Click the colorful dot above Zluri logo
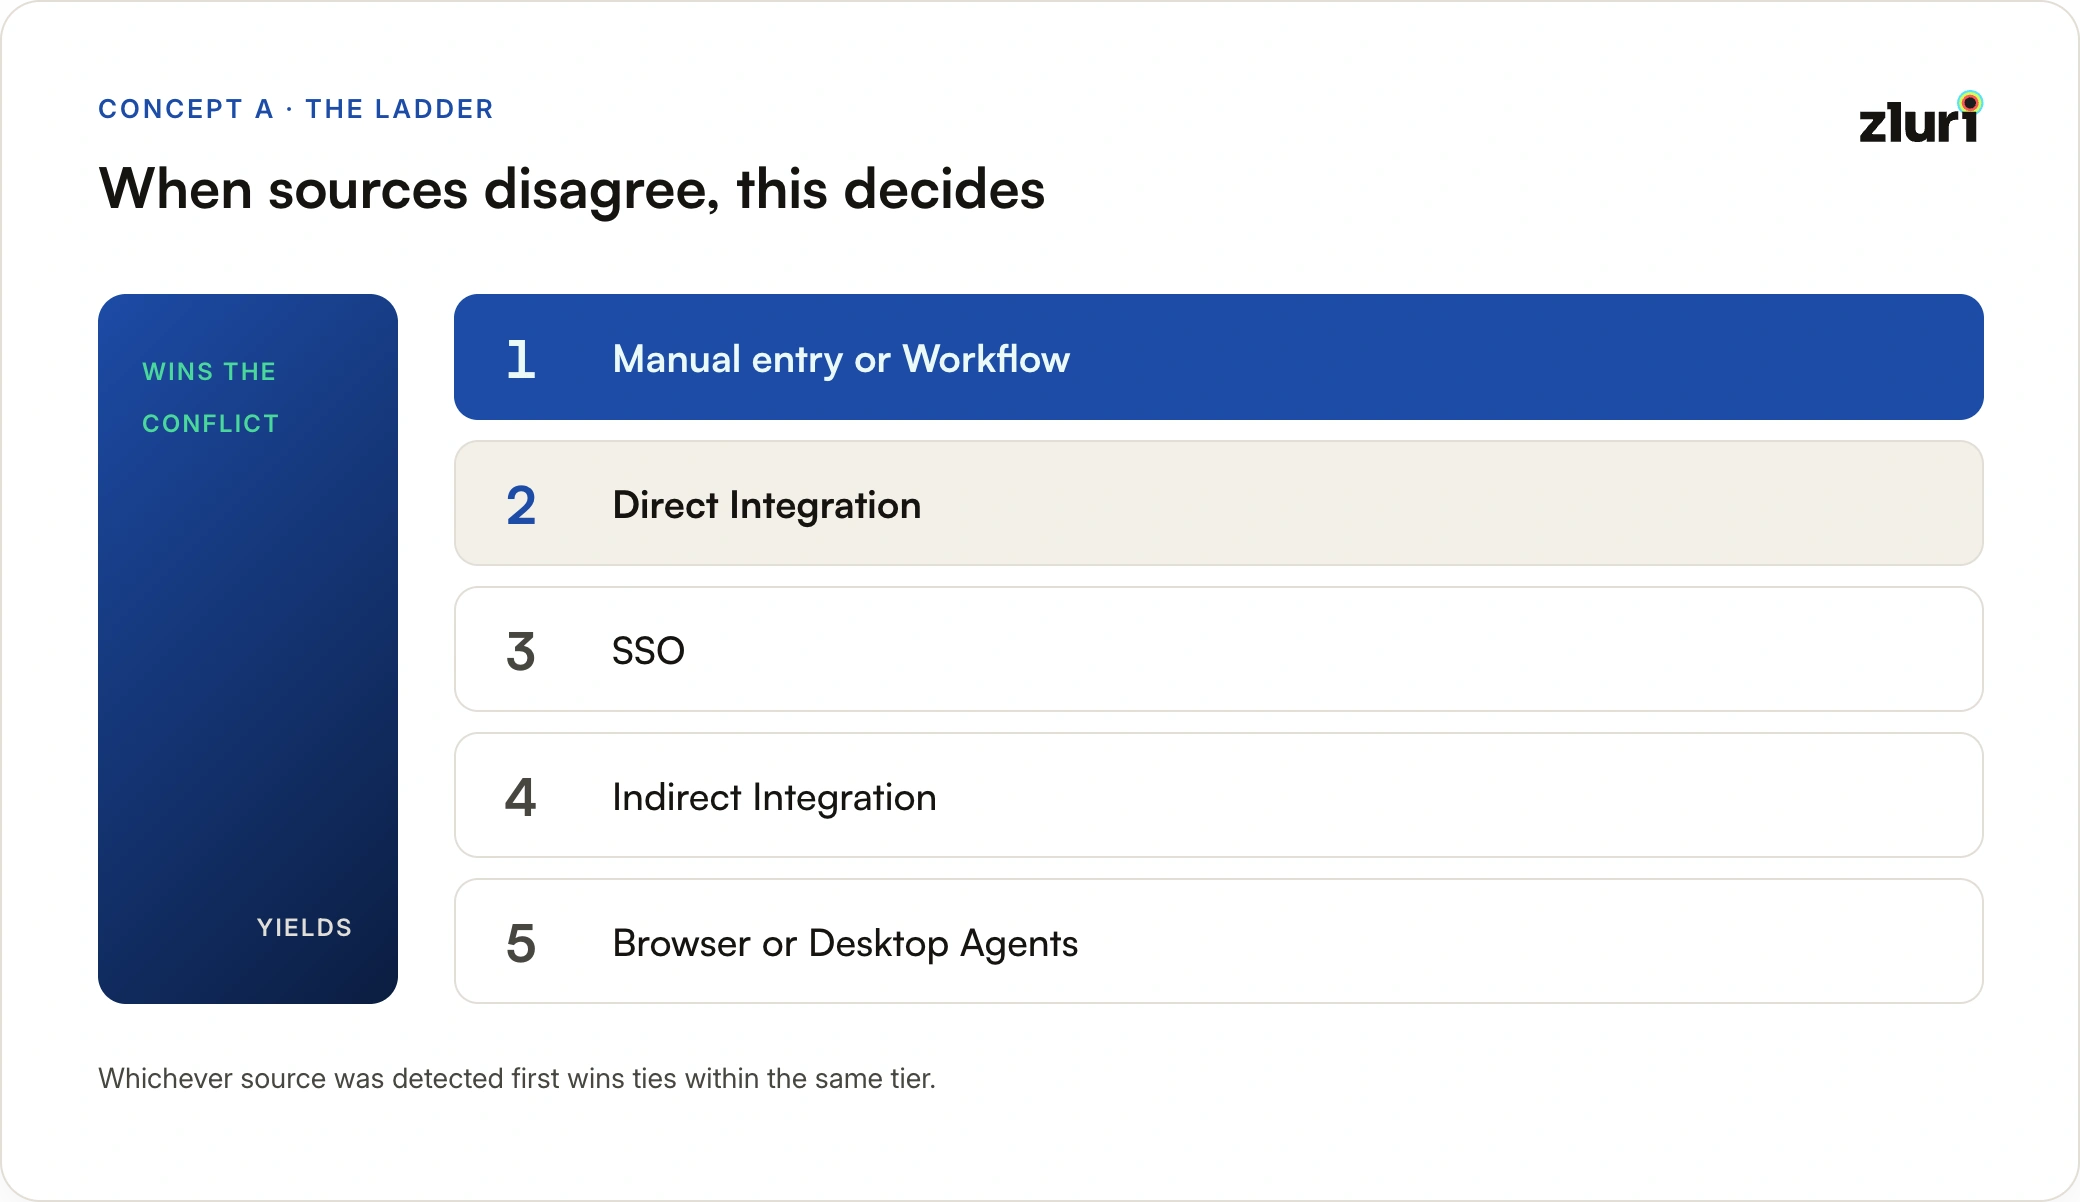Screen dimensions: 2080x1202 (x=1970, y=102)
